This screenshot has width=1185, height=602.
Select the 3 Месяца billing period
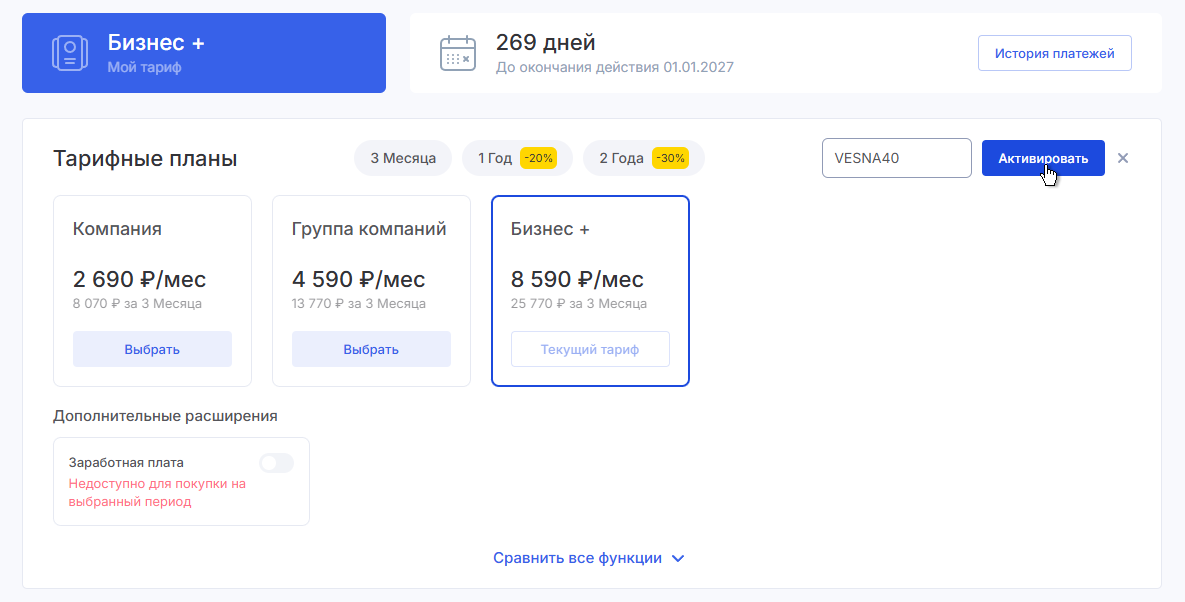coord(402,158)
